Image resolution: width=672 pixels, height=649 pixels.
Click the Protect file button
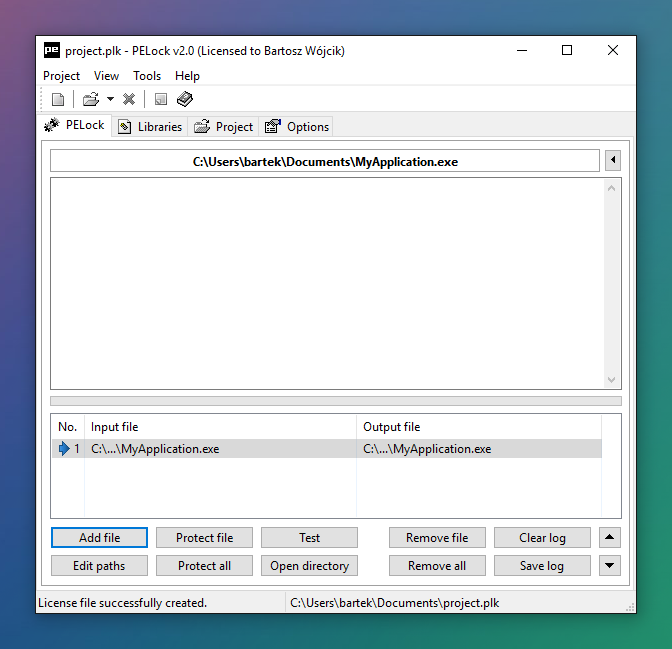(204, 538)
